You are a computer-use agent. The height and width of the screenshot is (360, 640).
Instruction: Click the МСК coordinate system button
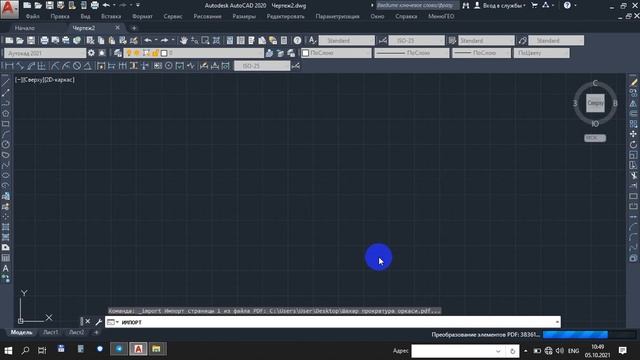[x=595, y=138]
